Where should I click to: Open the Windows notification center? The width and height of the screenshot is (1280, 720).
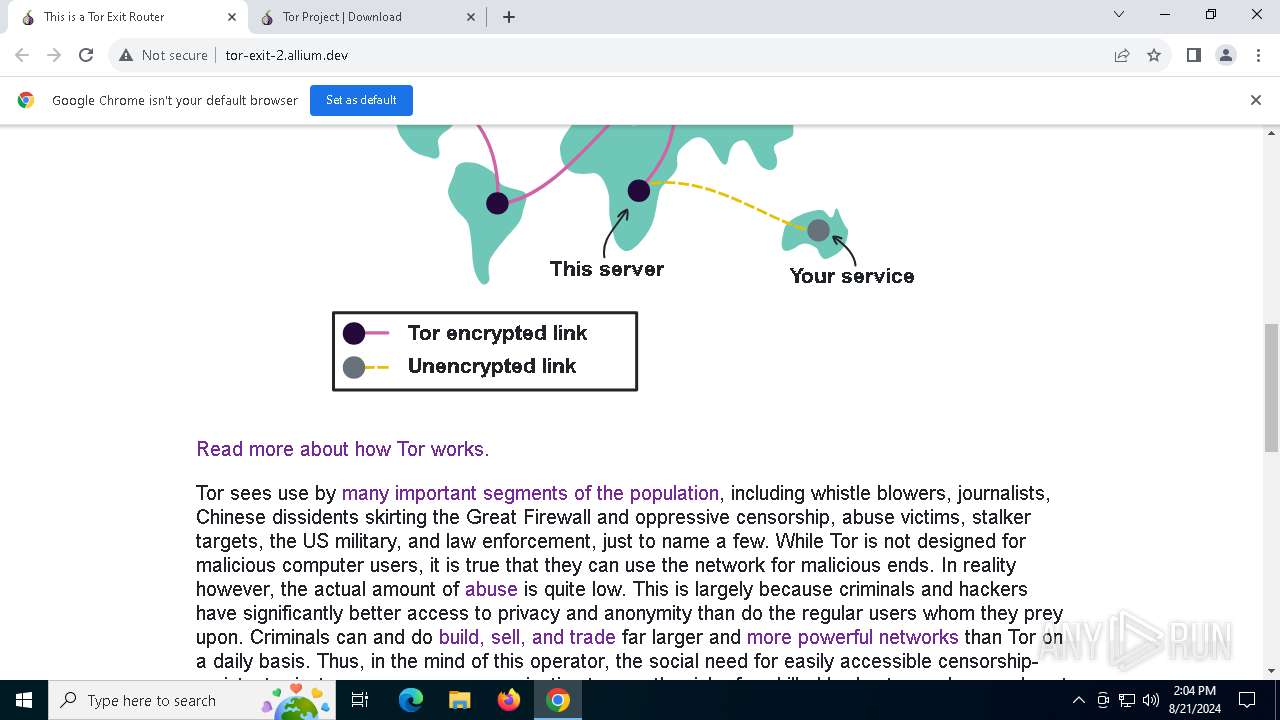pyautogui.click(x=1247, y=700)
